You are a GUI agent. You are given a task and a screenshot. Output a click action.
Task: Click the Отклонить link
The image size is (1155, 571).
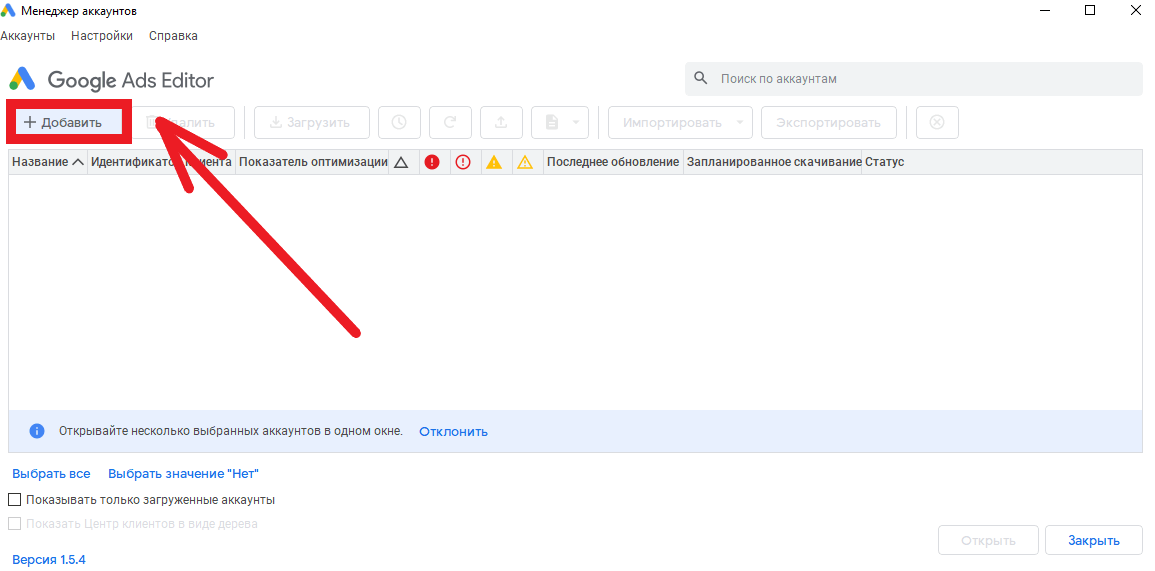(453, 432)
